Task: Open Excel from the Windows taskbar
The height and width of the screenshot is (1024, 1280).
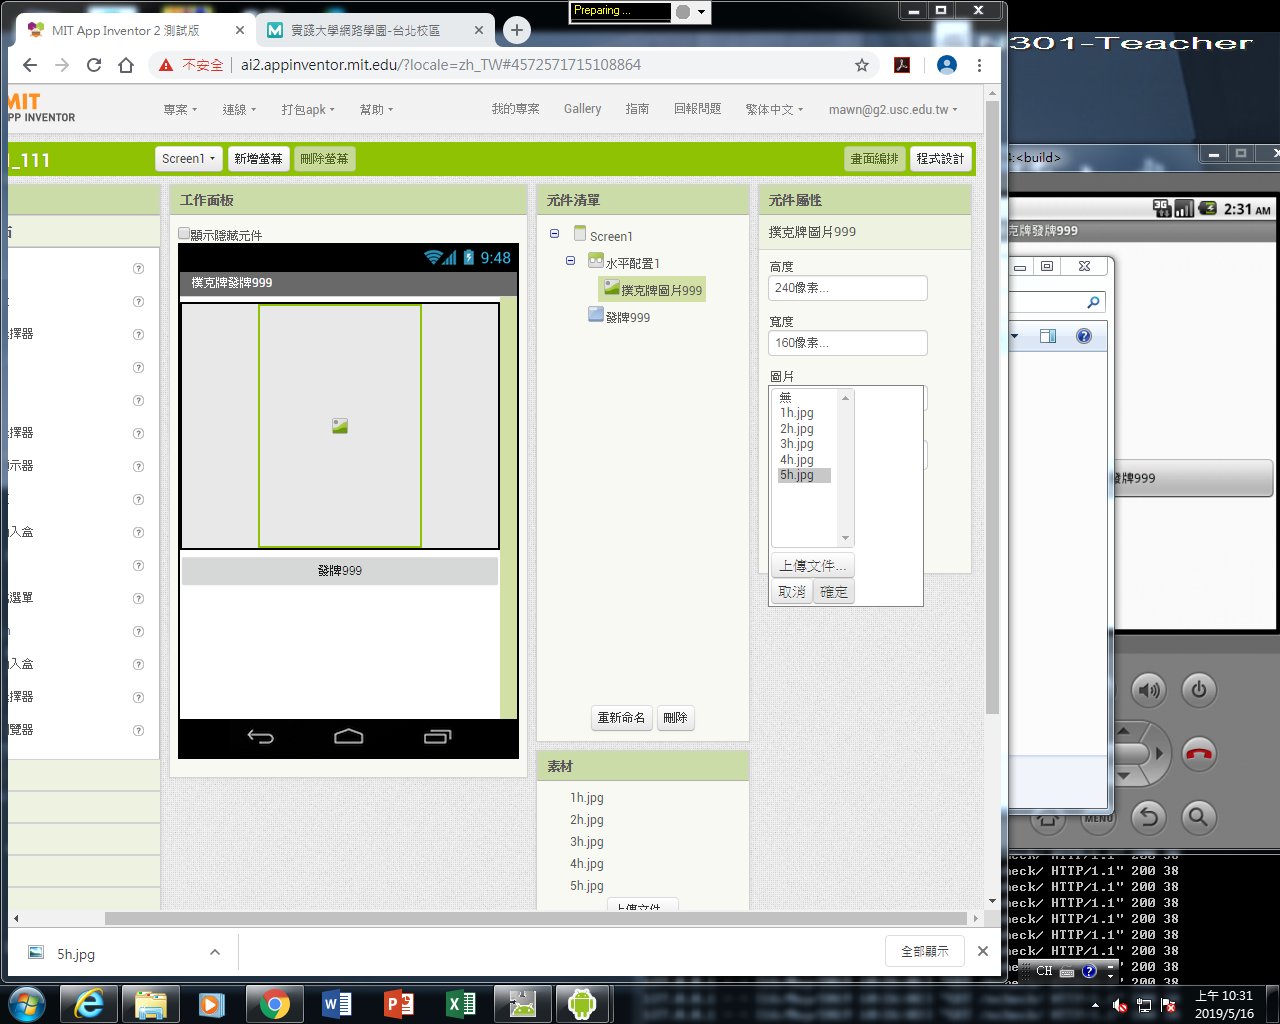Action: tap(460, 1003)
